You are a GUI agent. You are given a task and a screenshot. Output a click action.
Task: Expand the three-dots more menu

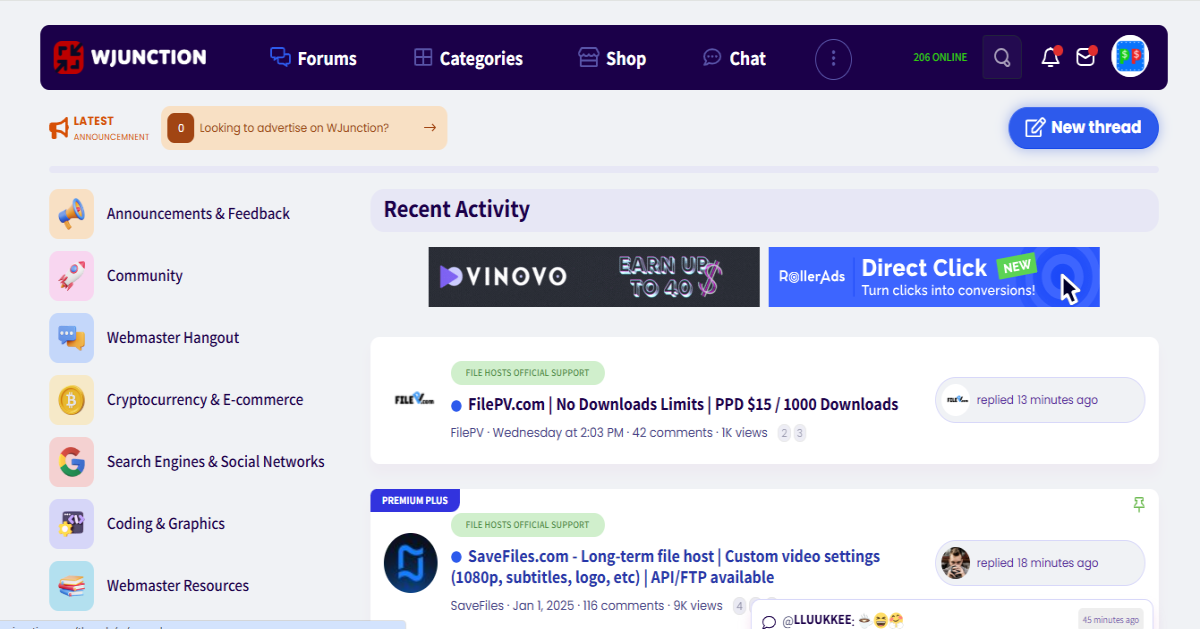pos(833,59)
